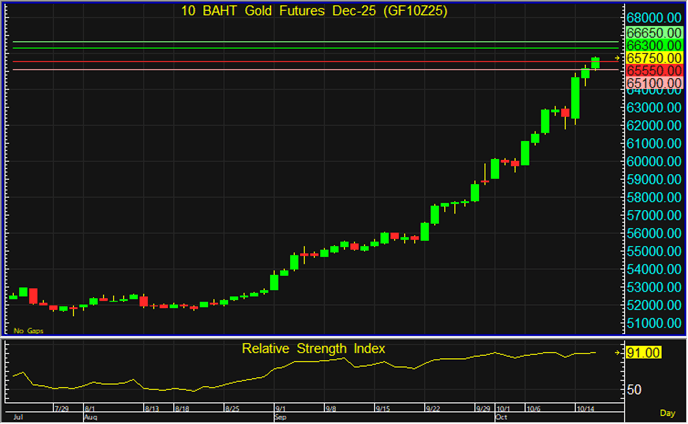The image size is (688, 424).
Task: Click the RSI current value arrow marker
Action: click(617, 352)
